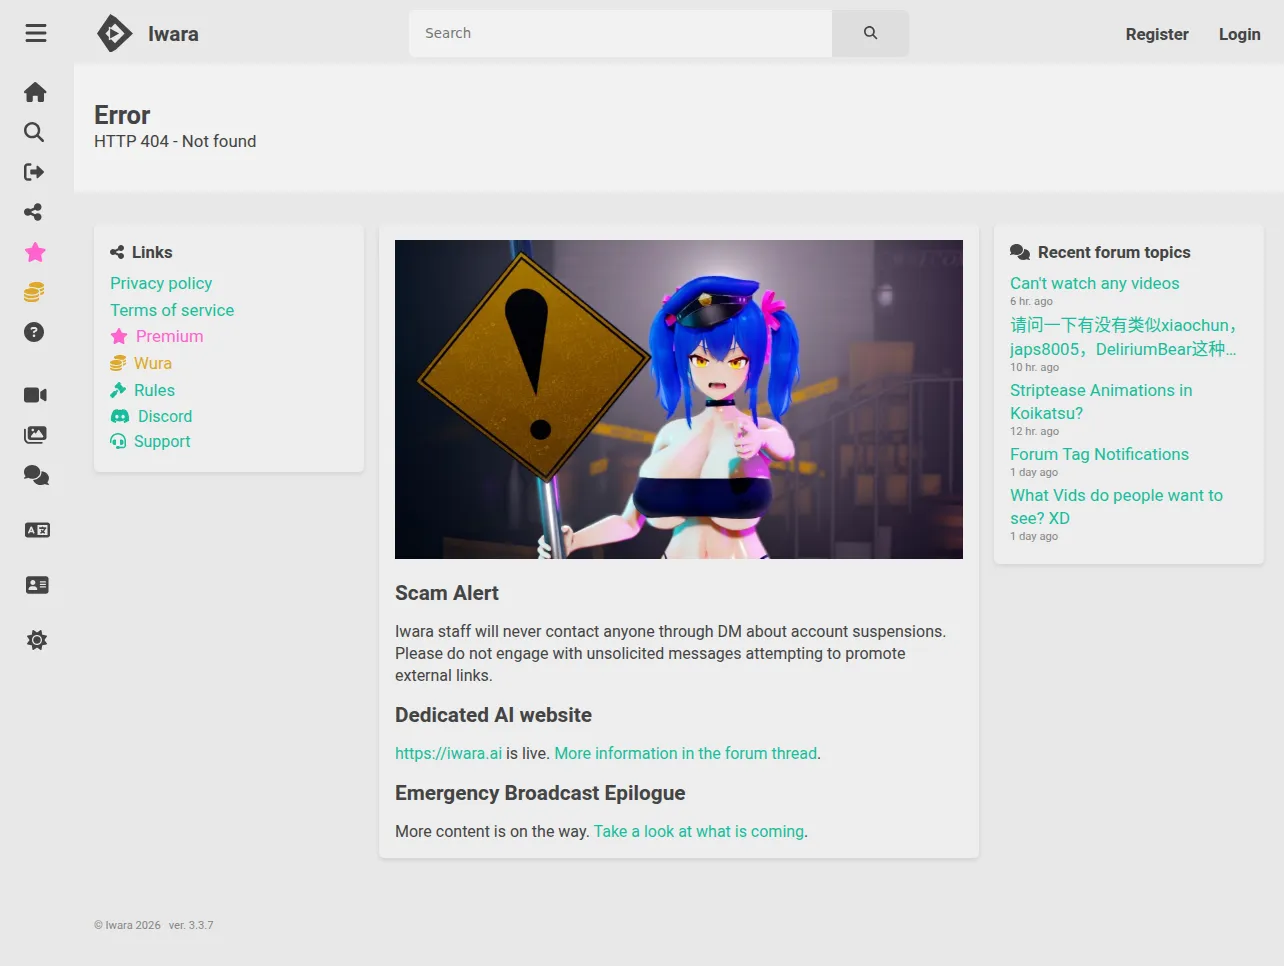Click Register in the header

(1157, 34)
